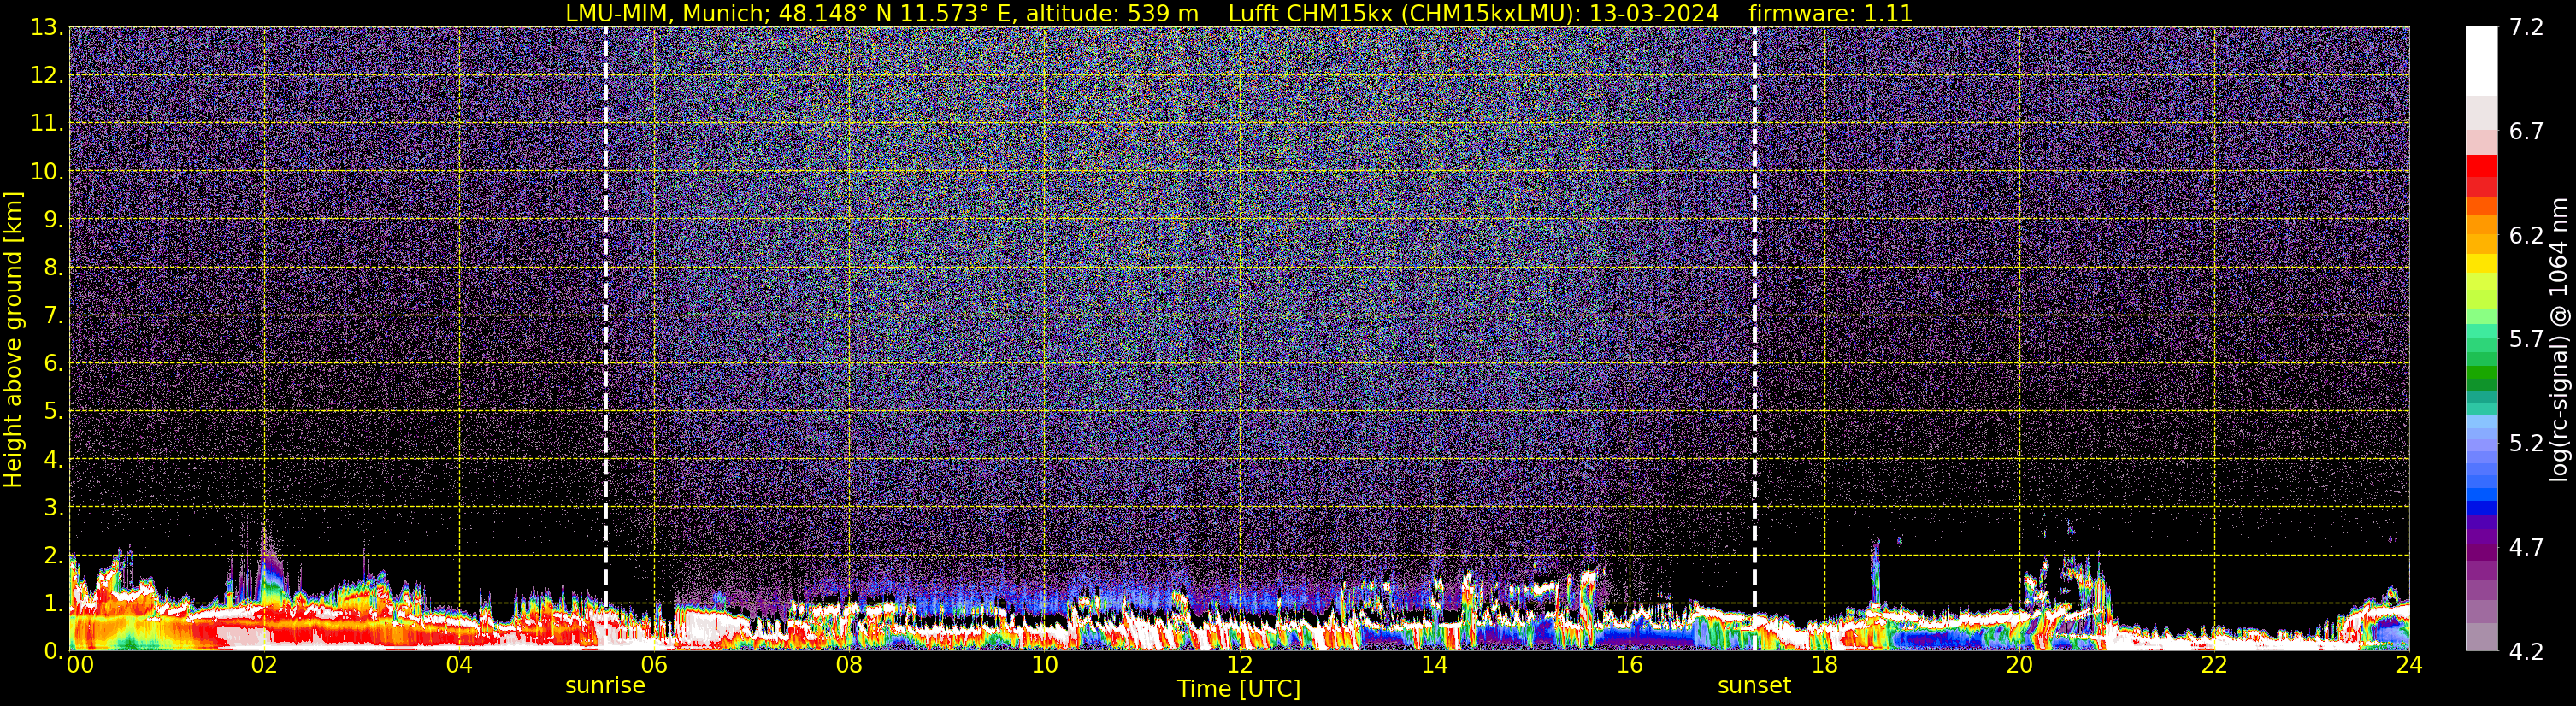2576x706 pixels.
Task: Click the height axis tick label 12.
Action: 46,75
